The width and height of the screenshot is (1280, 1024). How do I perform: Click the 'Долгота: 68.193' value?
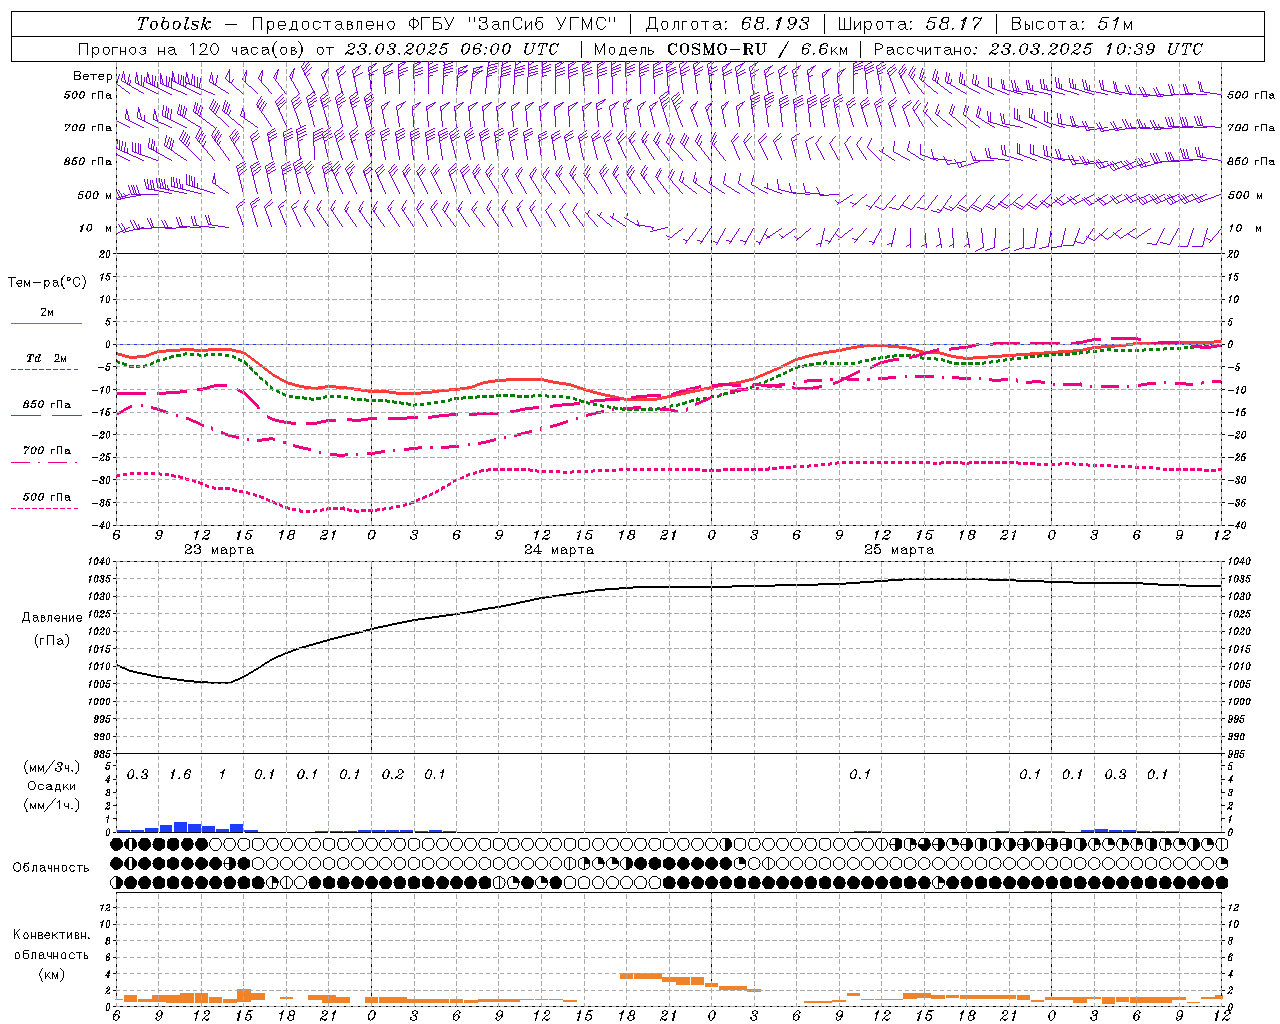(x=728, y=24)
